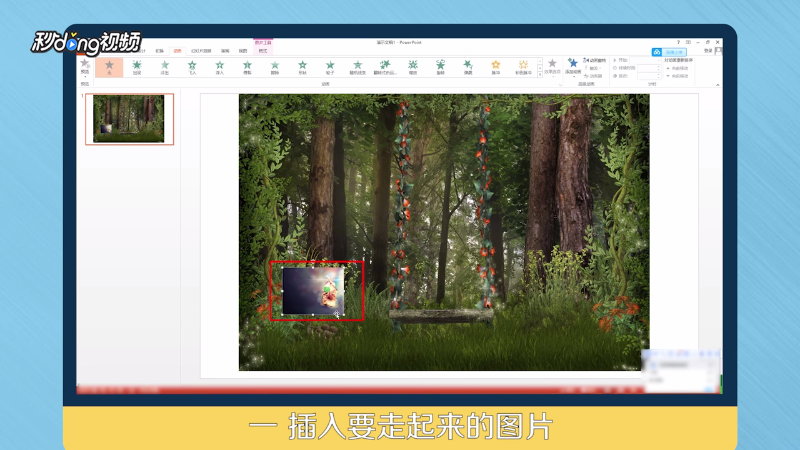Apply the Zoom (缩放) animation effect

[x=413, y=67]
